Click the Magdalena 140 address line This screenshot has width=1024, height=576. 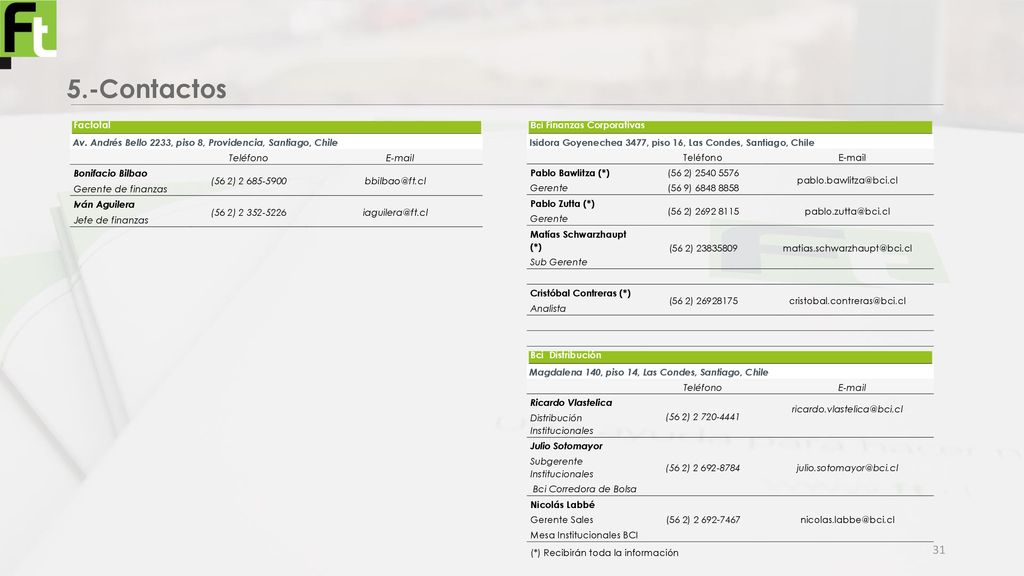click(x=648, y=372)
